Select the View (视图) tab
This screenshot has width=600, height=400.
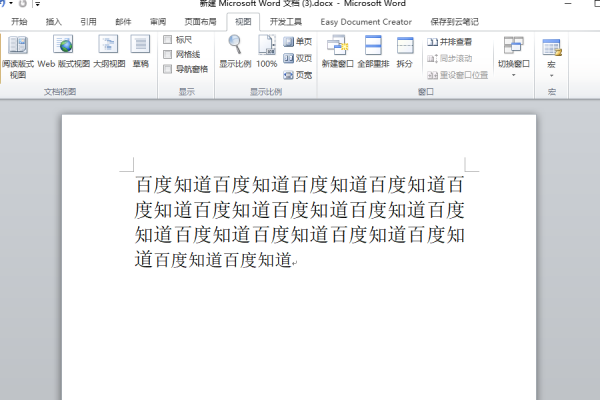(x=243, y=22)
